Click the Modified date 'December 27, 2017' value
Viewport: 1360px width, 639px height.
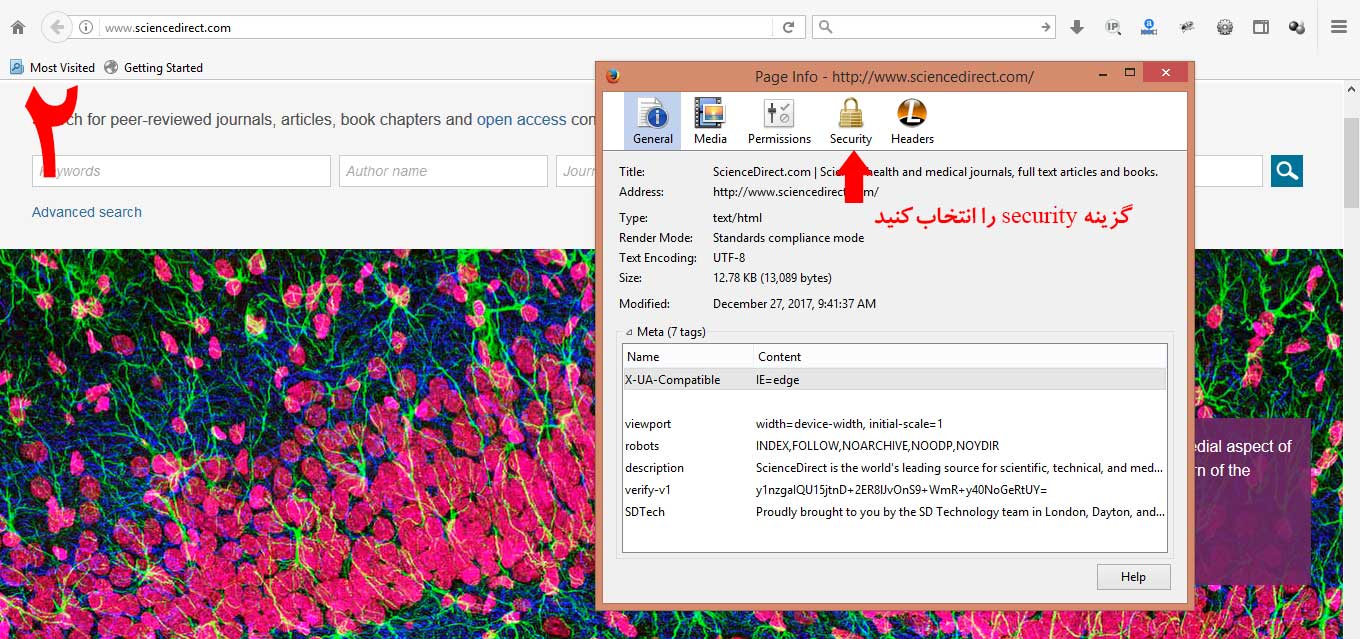pos(794,304)
